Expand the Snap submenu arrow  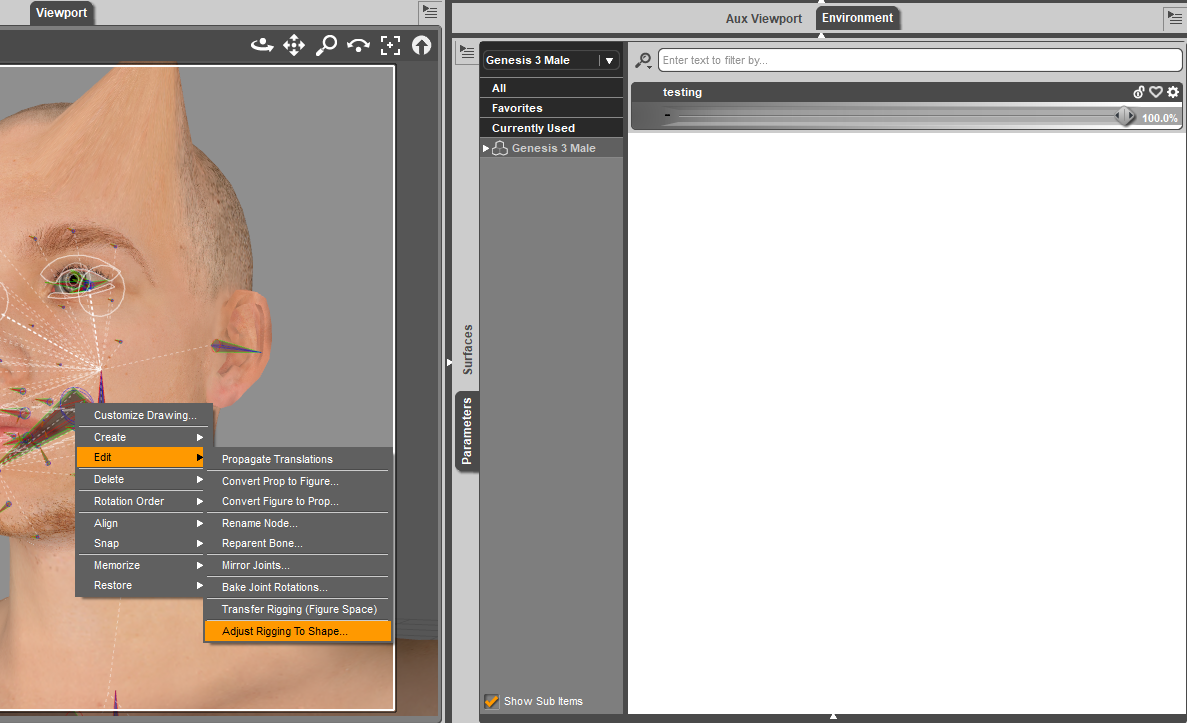click(x=200, y=543)
